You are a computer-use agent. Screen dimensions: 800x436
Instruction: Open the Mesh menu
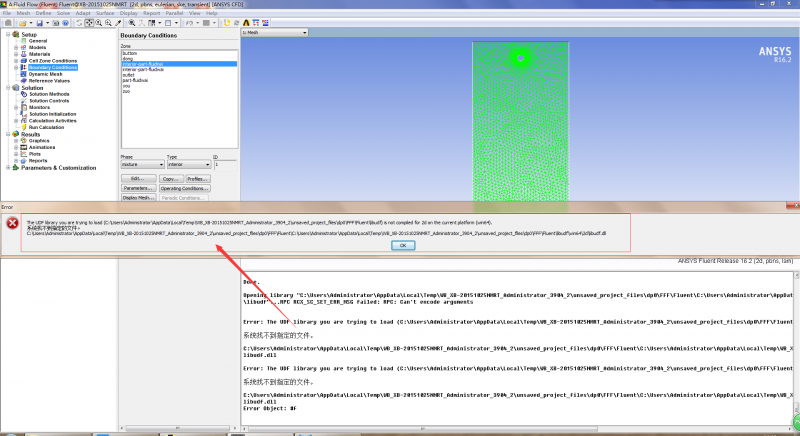pos(23,13)
